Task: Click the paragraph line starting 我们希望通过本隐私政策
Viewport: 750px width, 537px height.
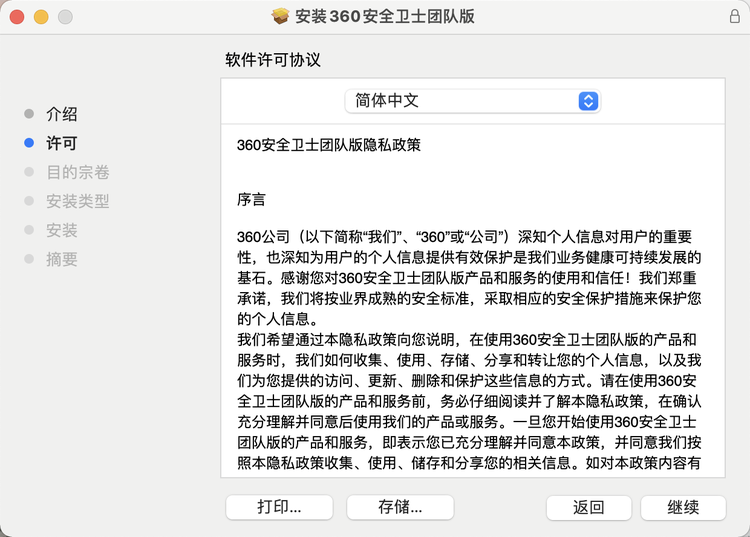Action: (x=467, y=340)
